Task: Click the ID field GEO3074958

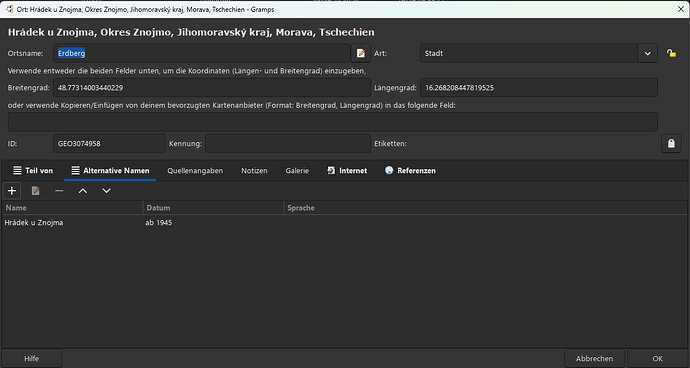Action: click(109, 144)
